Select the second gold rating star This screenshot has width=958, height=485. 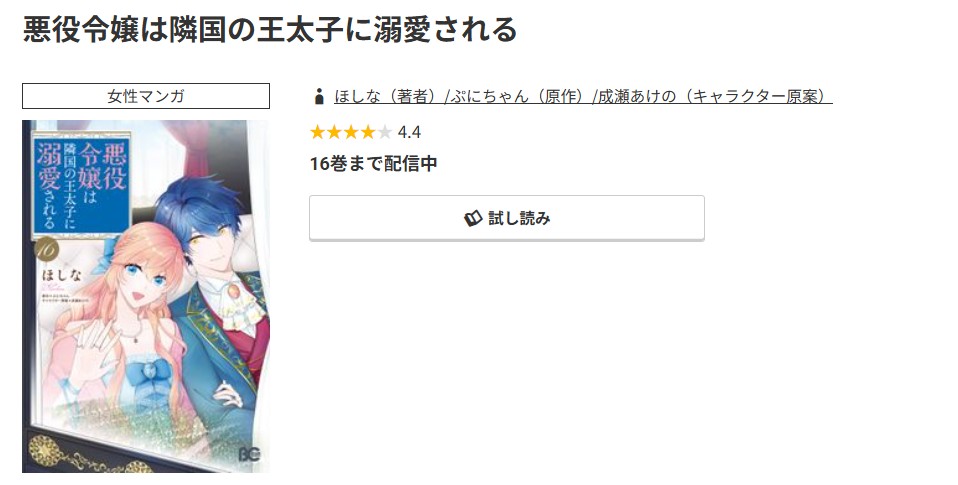[334, 132]
